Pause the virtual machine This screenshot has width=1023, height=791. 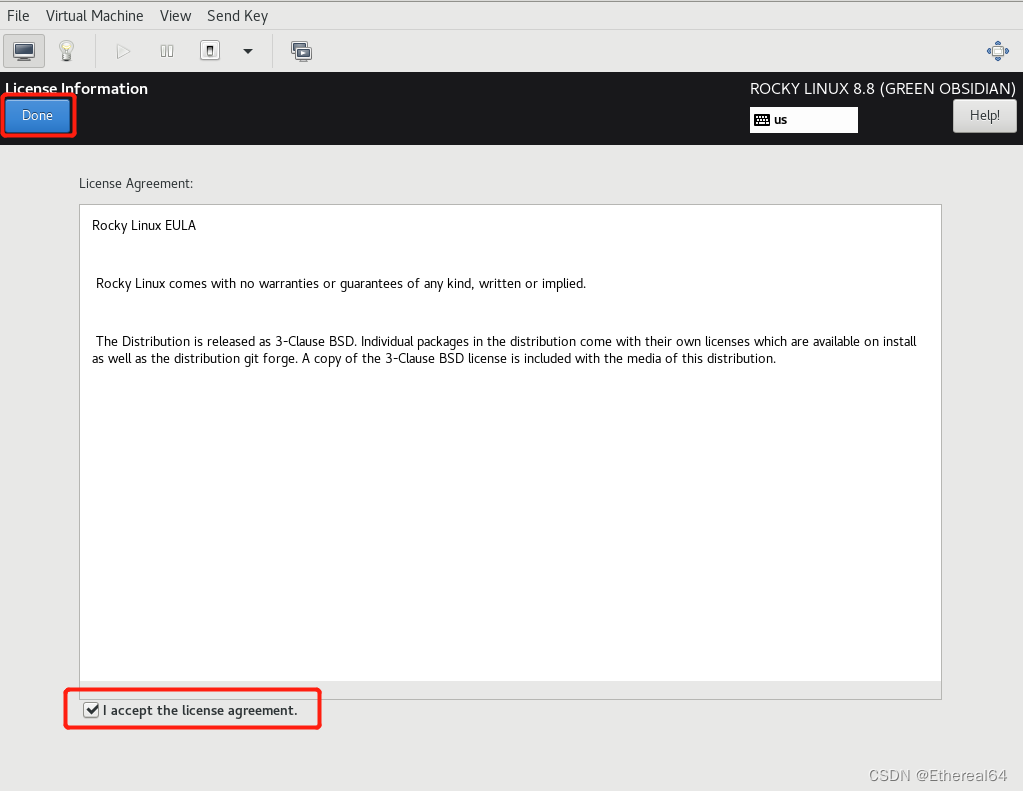pos(167,51)
